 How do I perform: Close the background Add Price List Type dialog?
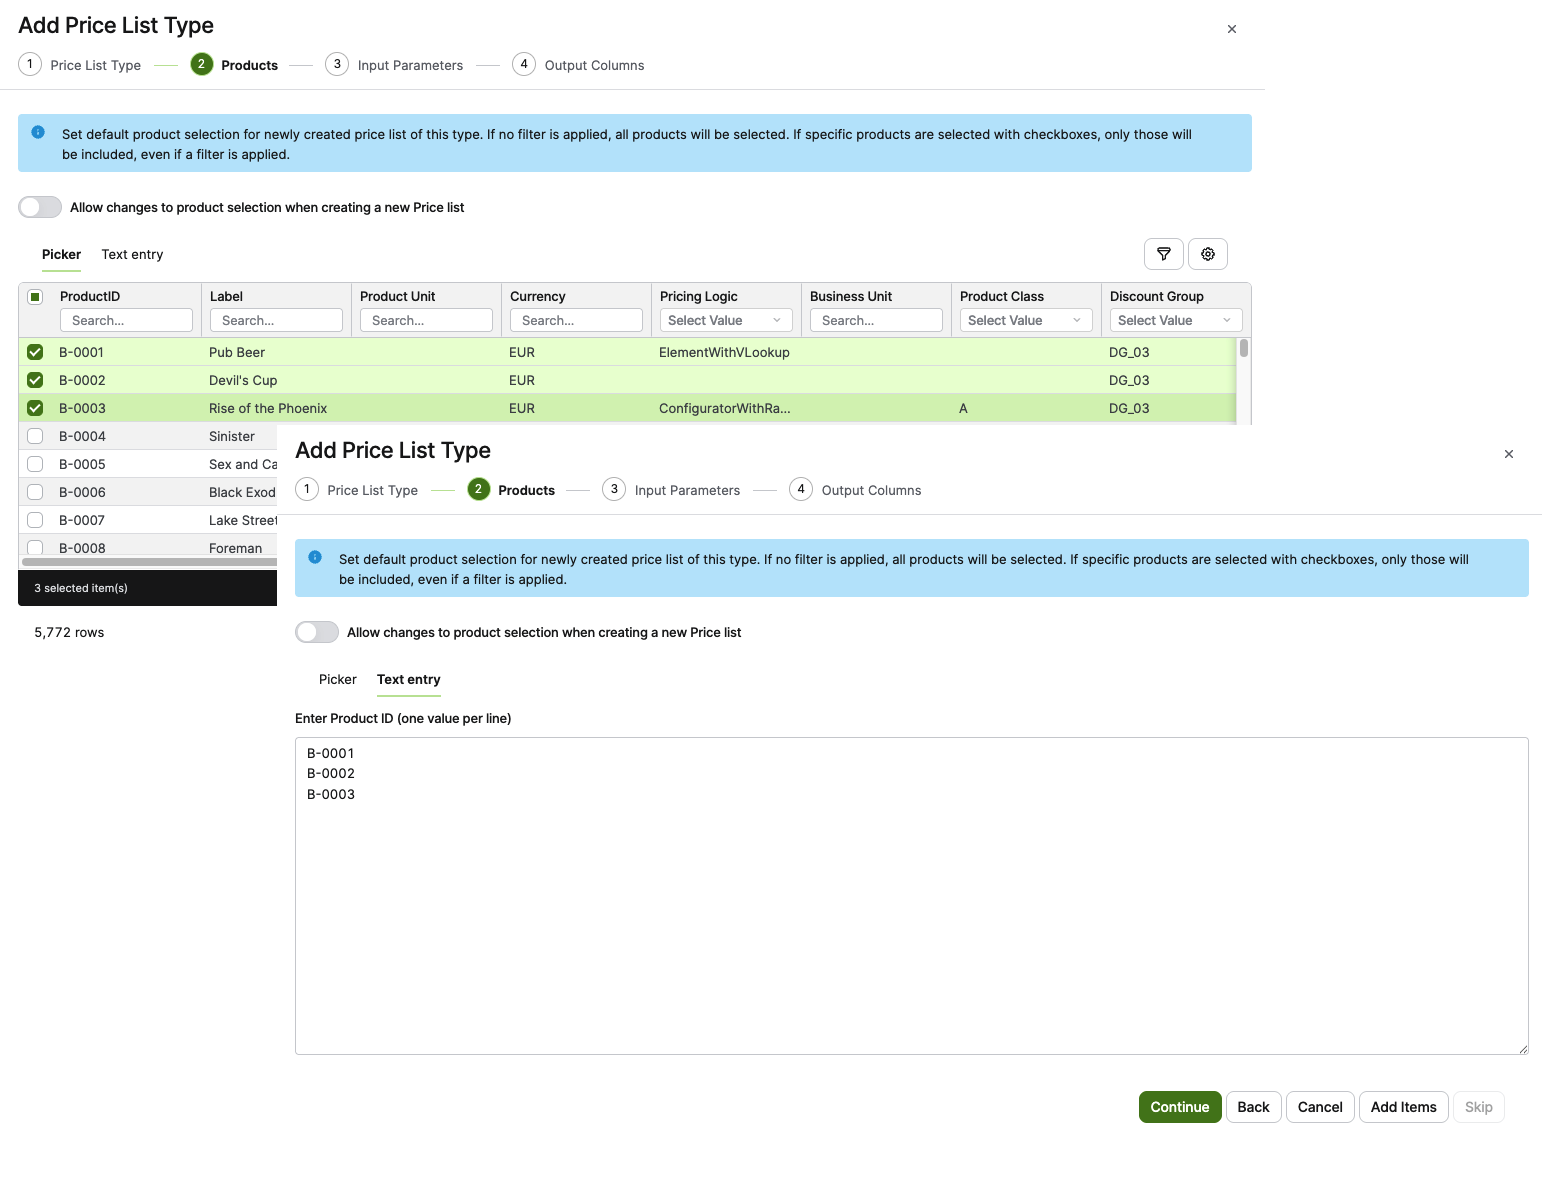[x=1232, y=29]
